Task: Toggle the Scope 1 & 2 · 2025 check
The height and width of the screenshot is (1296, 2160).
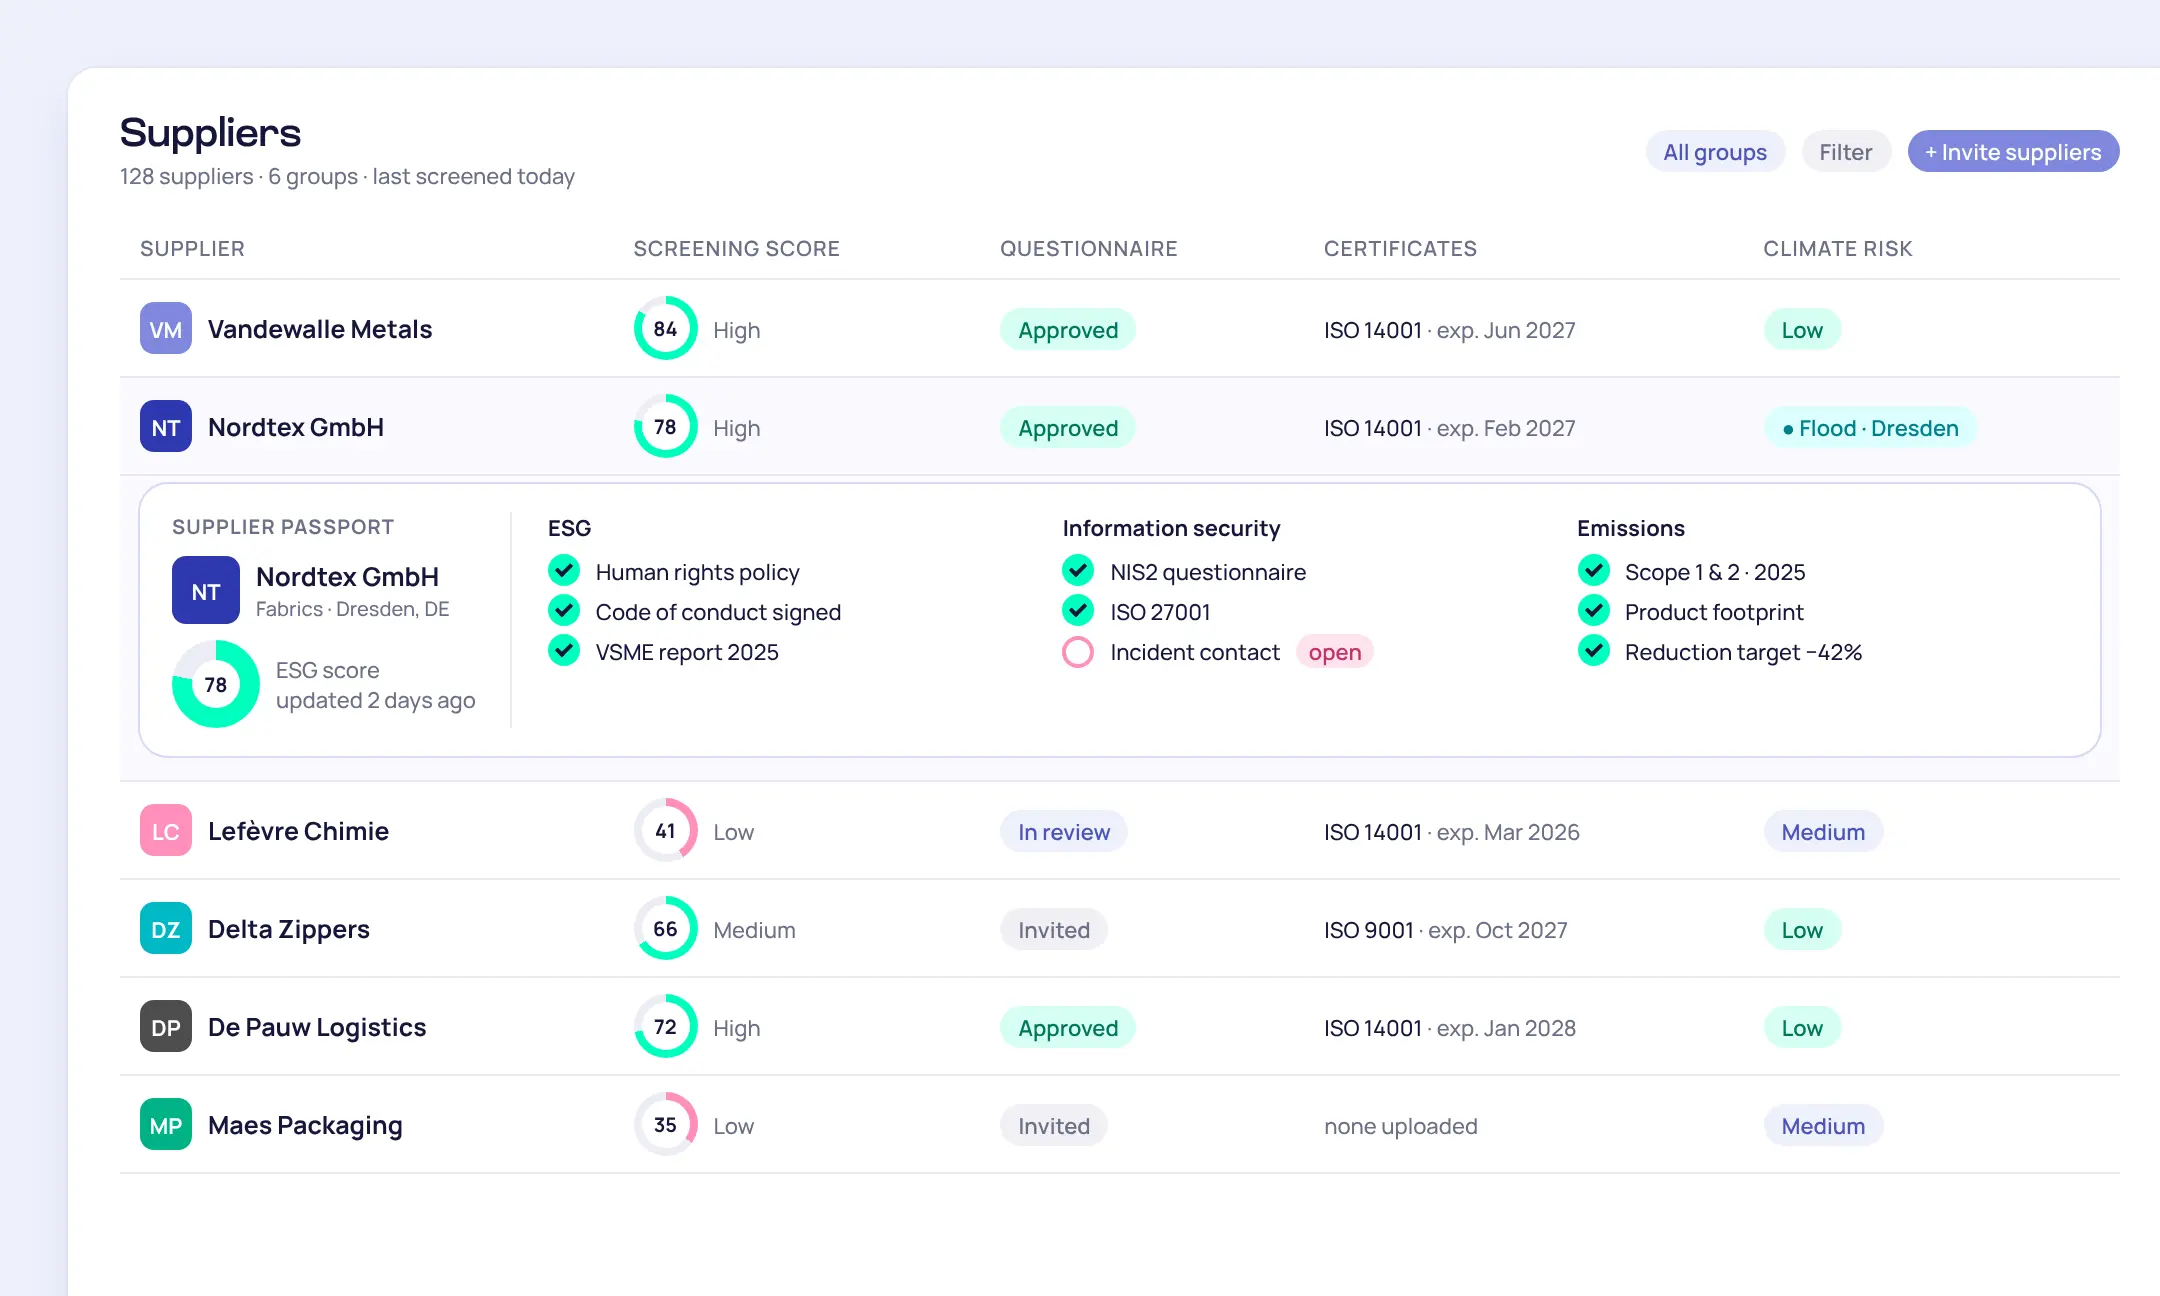Action: [x=1594, y=571]
